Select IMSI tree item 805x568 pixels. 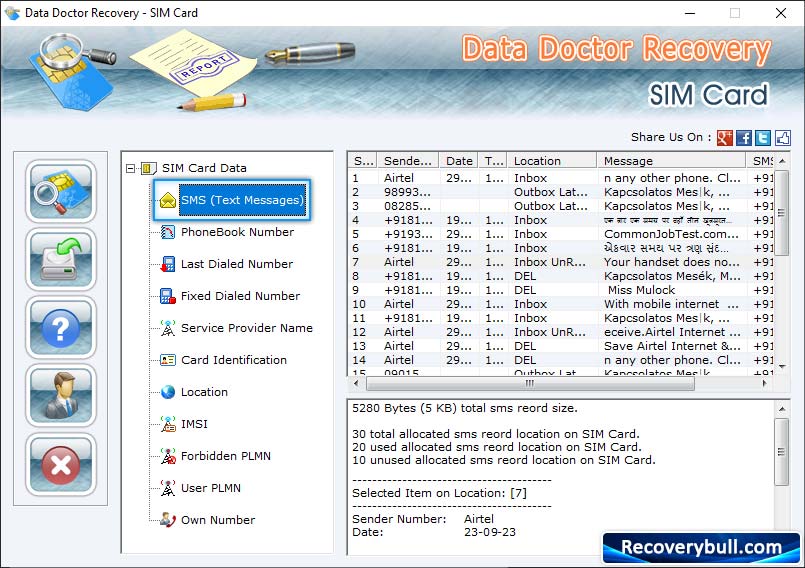pos(194,424)
